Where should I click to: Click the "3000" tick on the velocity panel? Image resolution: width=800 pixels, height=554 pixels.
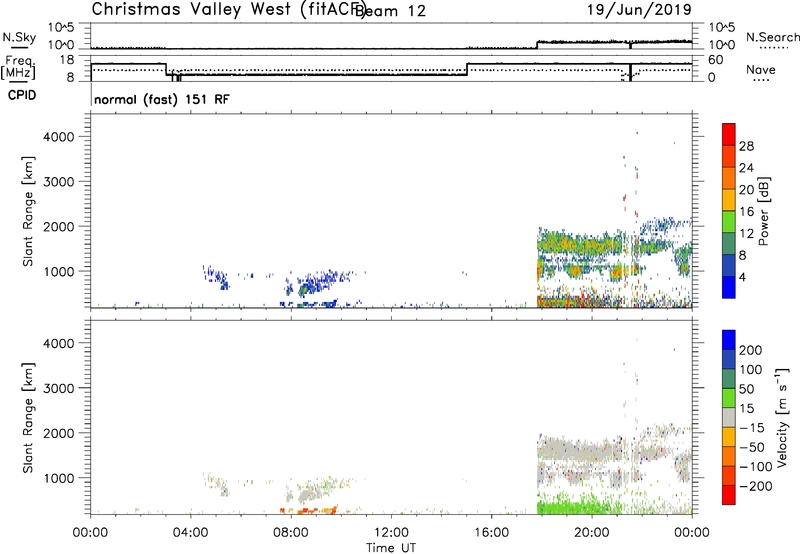59,388
